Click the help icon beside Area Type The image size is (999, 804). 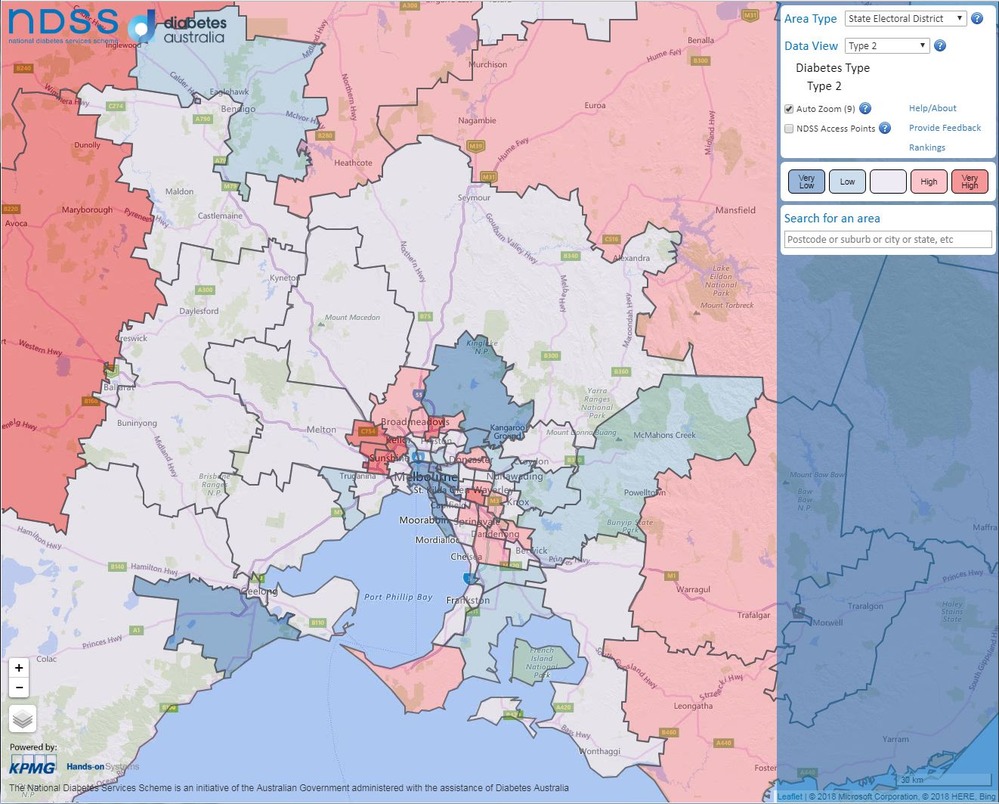[977, 18]
